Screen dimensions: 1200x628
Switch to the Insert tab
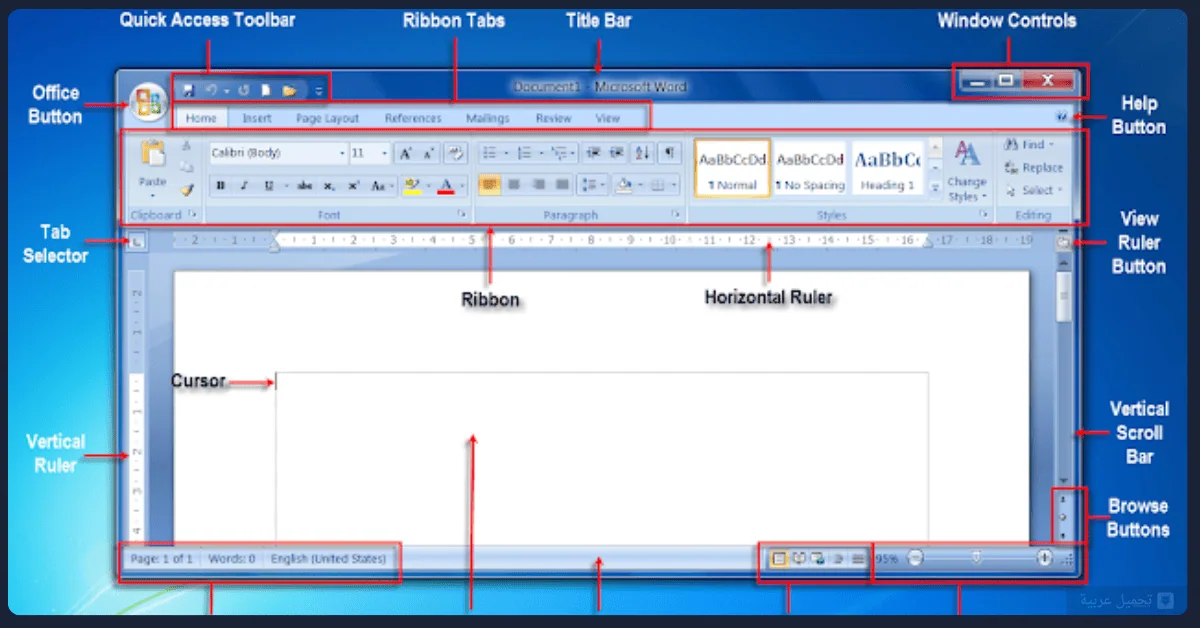(257, 118)
